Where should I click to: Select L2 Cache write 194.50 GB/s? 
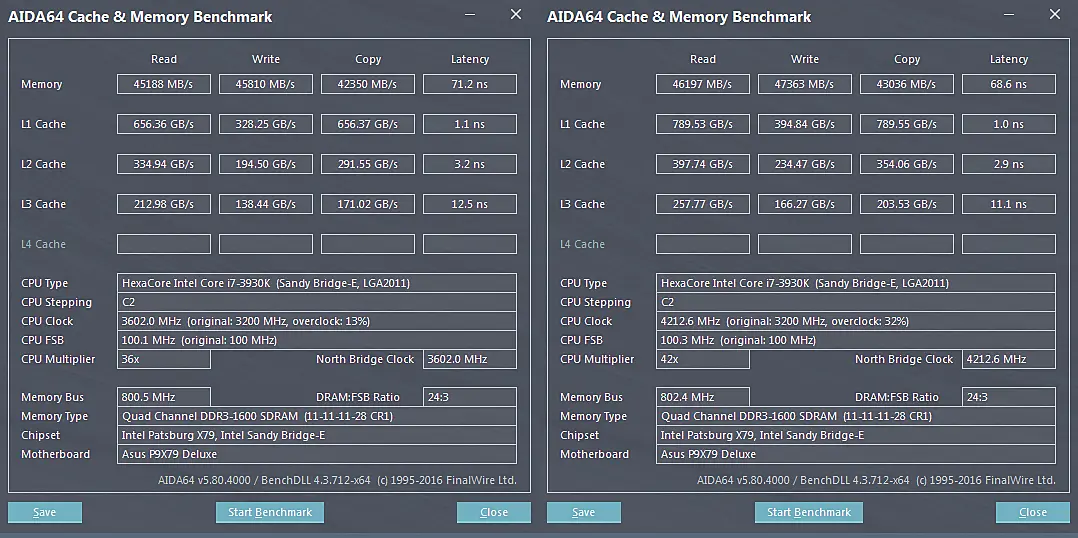(x=265, y=164)
